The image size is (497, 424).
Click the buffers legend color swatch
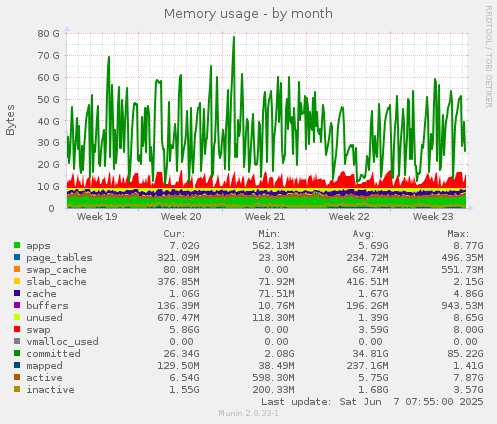point(17,305)
